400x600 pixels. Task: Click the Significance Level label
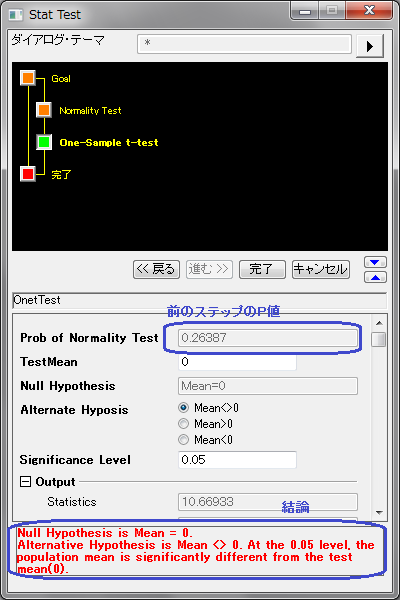75,460
